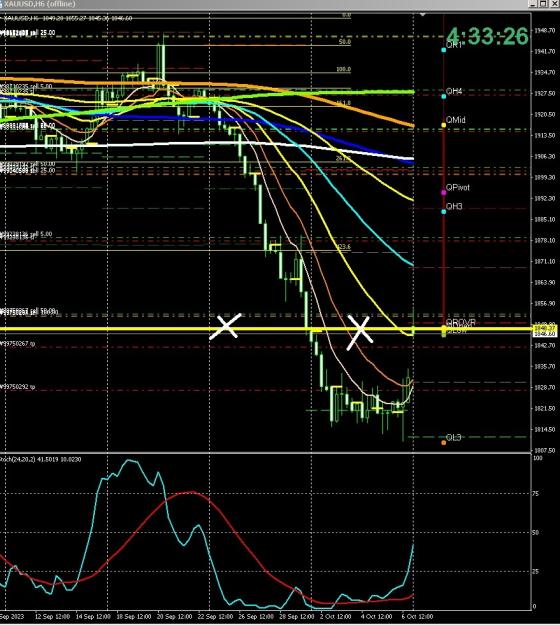Image resolution: width=560 pixels, height=625 pixels.
Task: Click the 423.6 Fibonacci level label
Action: coord(344,247)
